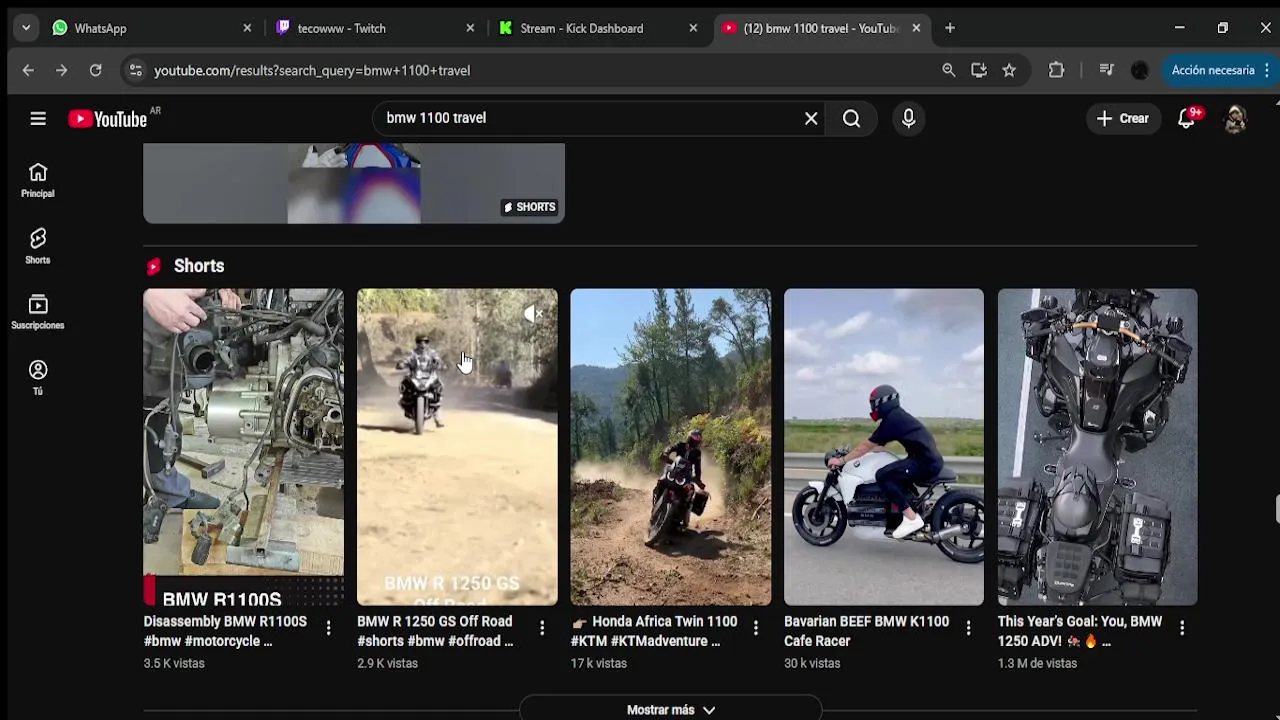Expand results with Mostrar más
The width and height of the screenshot is (1280, 720).
[x=670, y=710]
